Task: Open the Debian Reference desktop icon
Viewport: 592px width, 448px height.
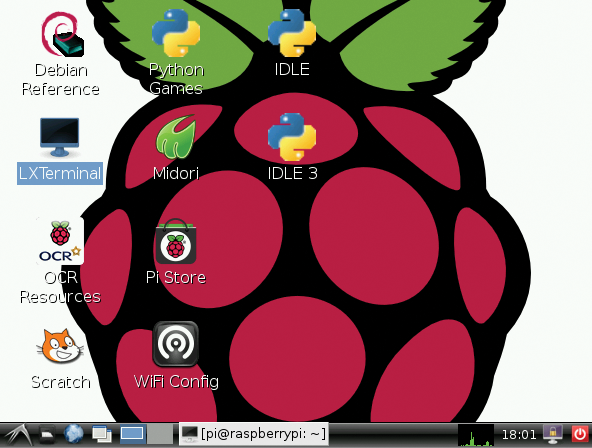Action: click(x=62, y=35)
